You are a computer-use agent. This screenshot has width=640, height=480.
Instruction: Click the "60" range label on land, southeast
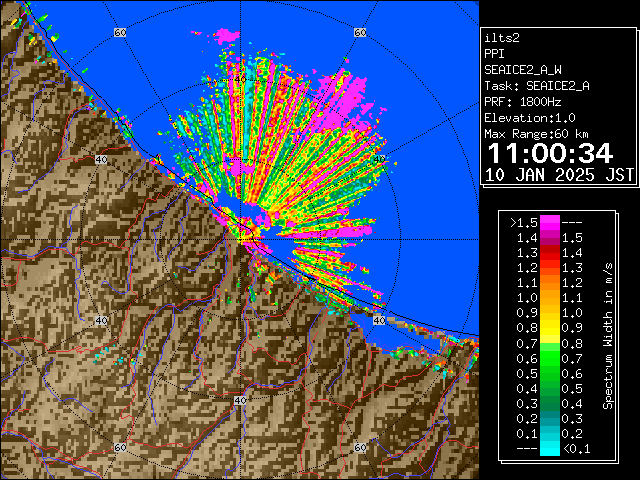pos(360,447)
